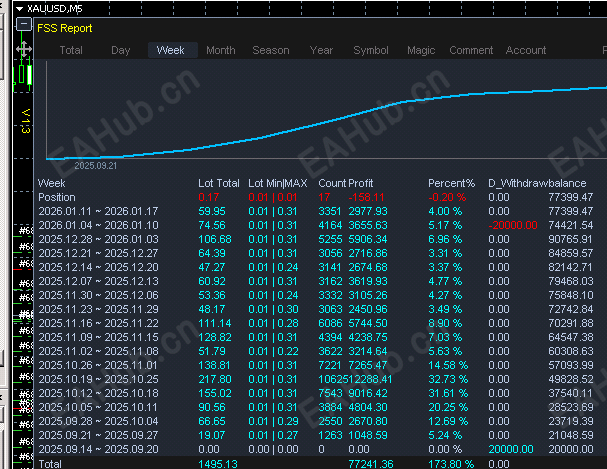Click the 1495.13 total lot value
Image resolution: width=607 pixels, height=469 pixels.
(218, 464)
